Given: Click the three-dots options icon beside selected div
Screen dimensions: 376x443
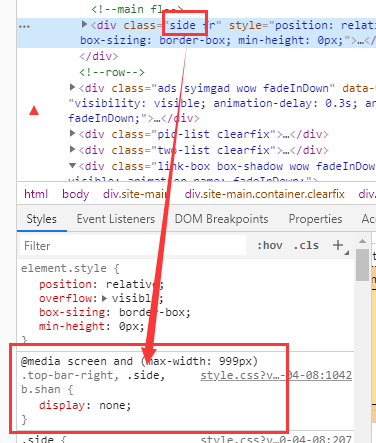Looking at the screenshot, I should pyautogui.click(x=24, y=27).
